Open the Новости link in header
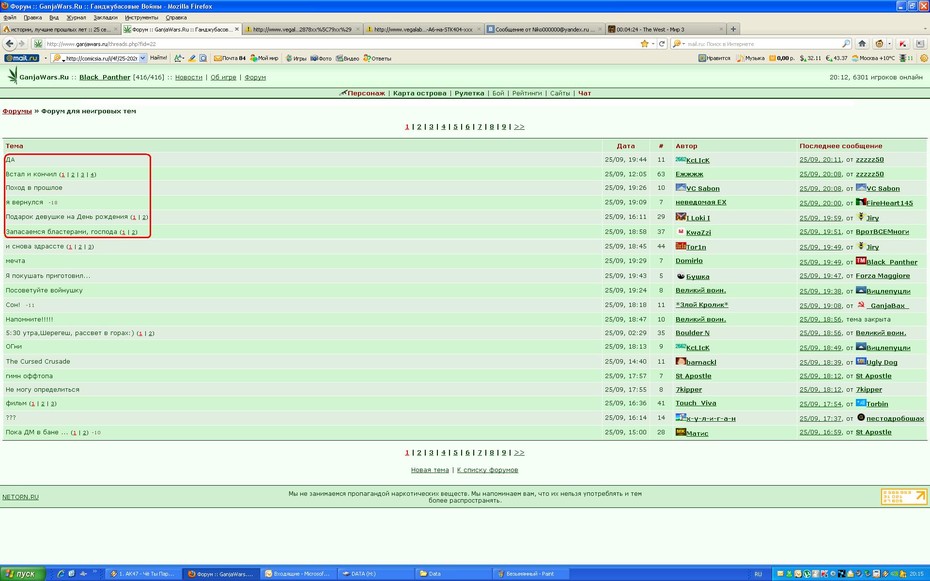Screen dimensions: 930x581 189,77
